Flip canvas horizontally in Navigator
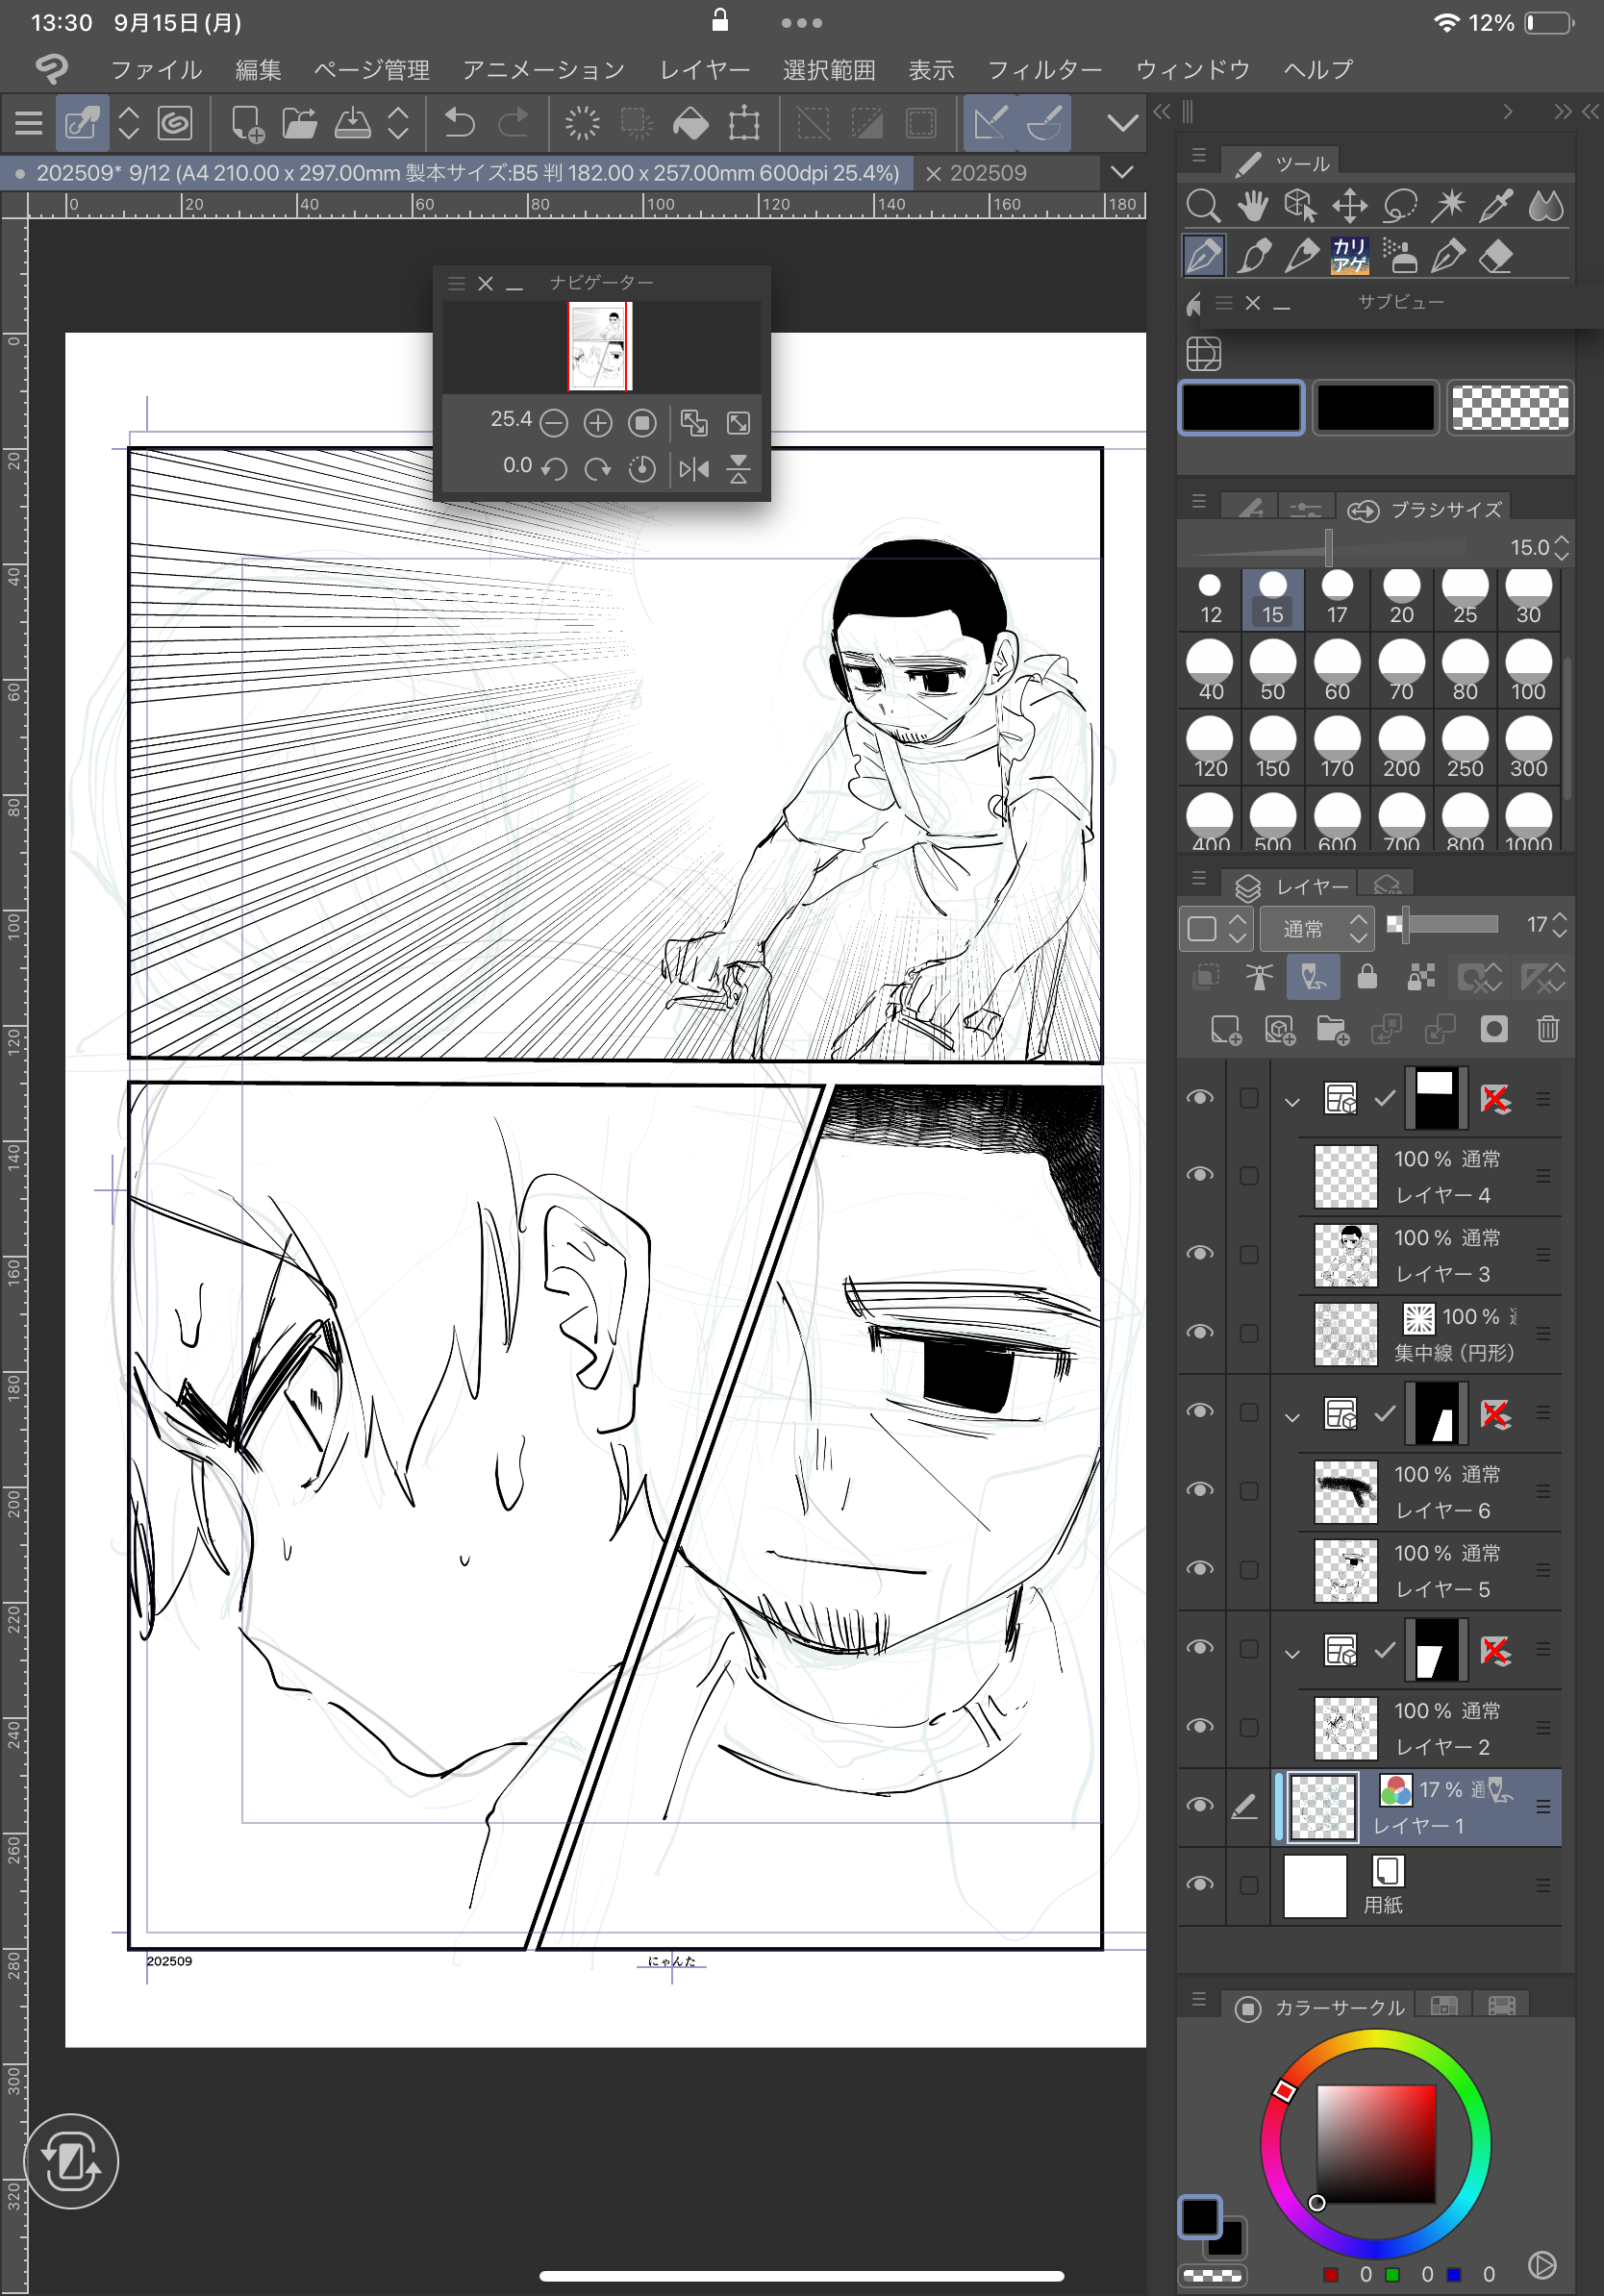This screenshot has height=2296, width=1604. (693, 468)
